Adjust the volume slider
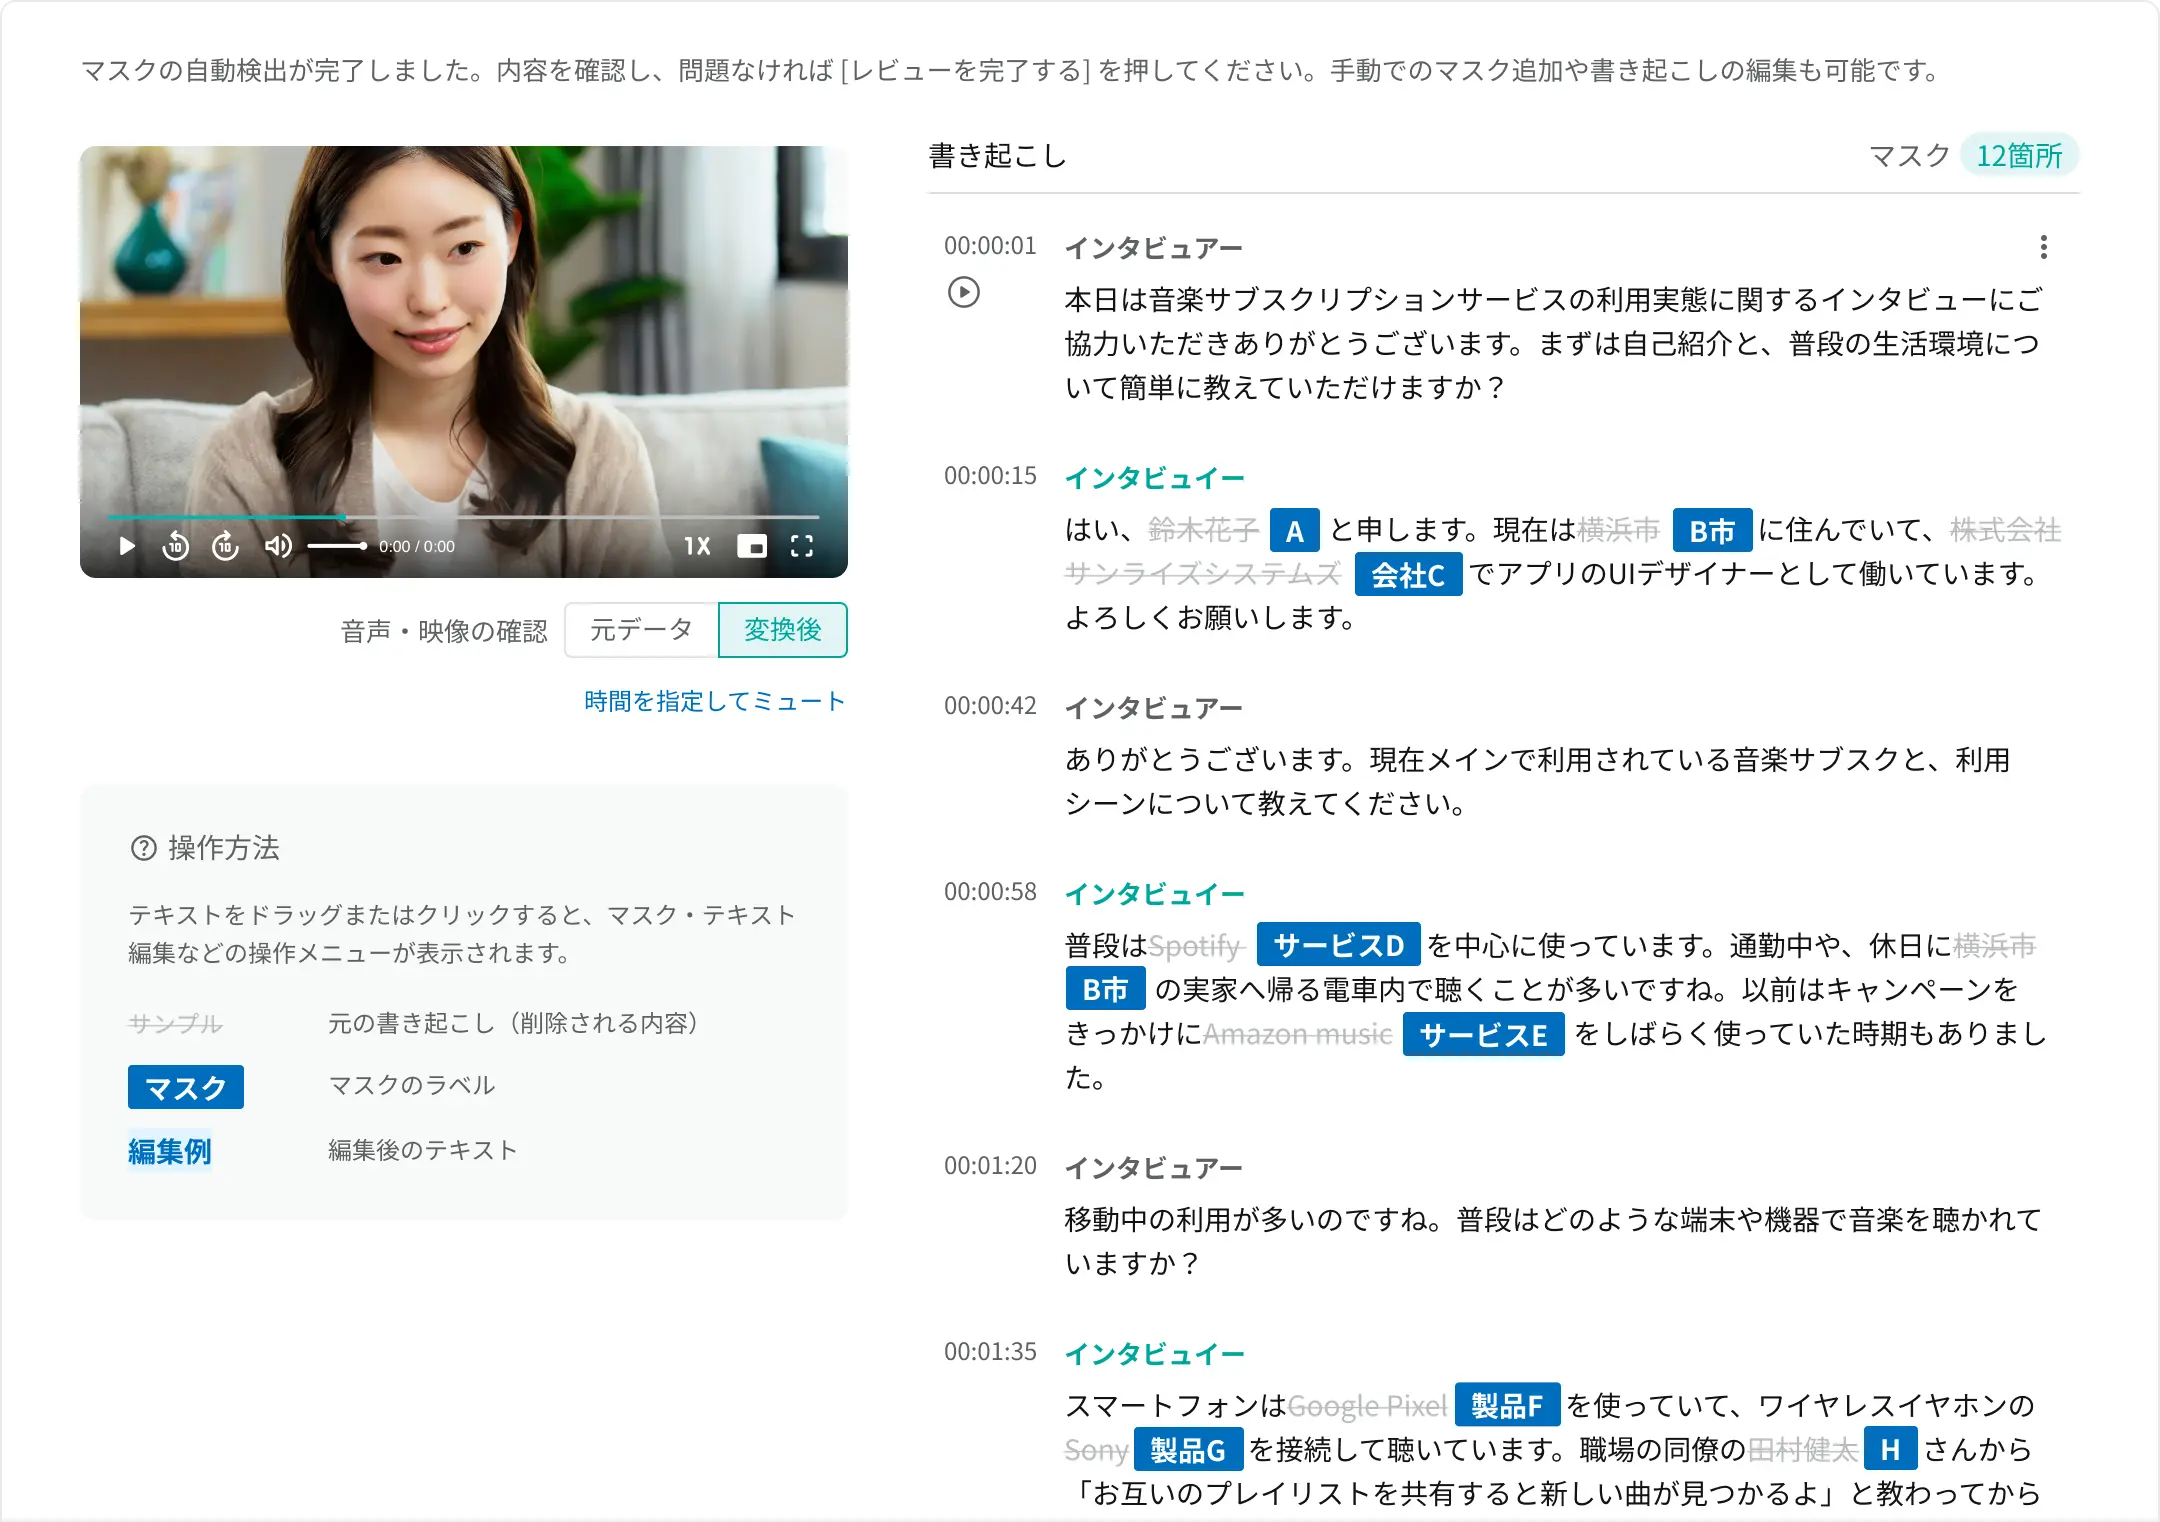 point(337,546)
